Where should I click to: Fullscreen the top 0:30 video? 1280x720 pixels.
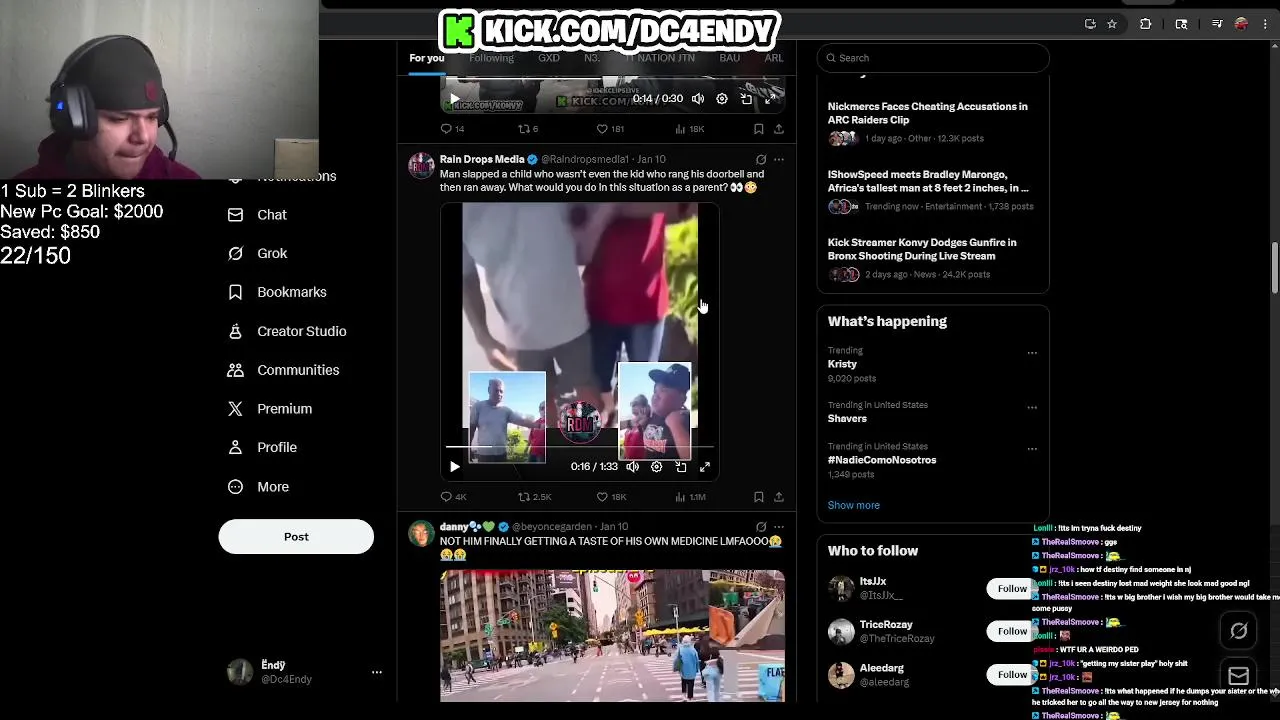770,99
